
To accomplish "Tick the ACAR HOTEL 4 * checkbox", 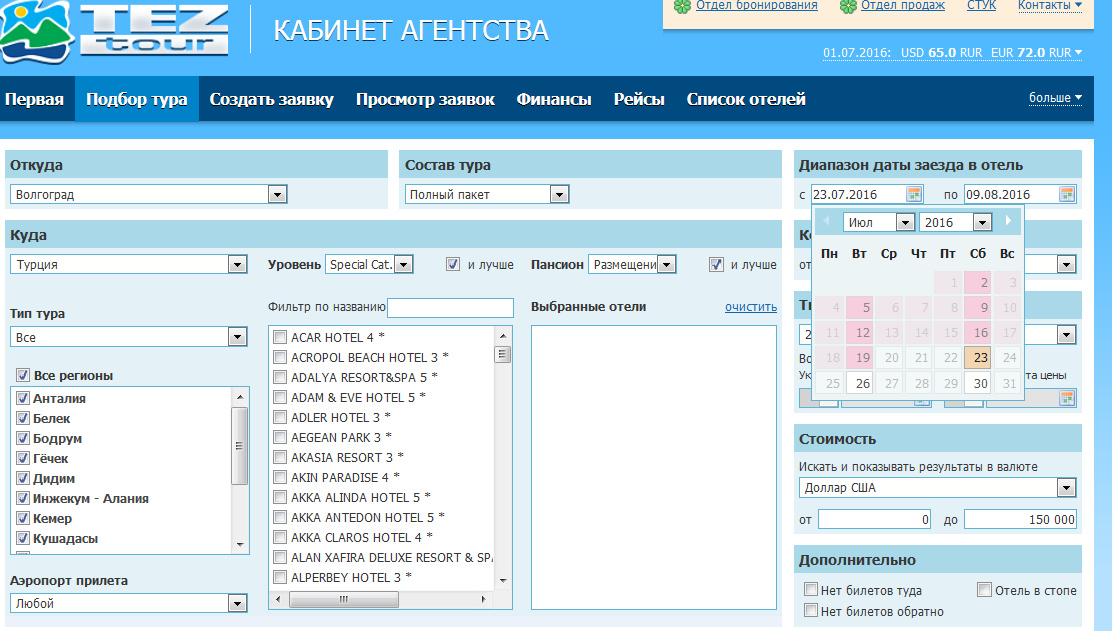I will coord(280,337).
